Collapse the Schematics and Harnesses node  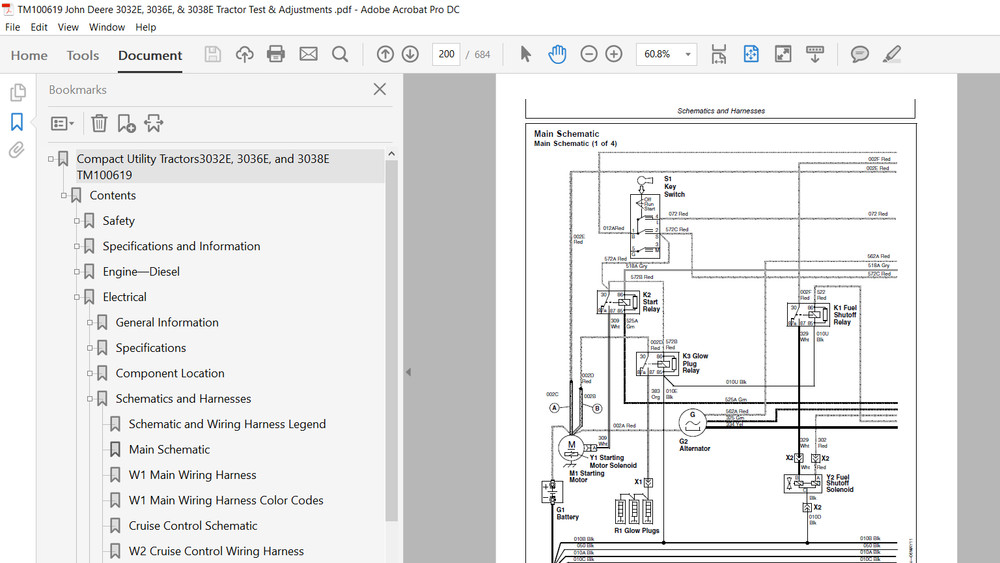[x=90, y=399]
